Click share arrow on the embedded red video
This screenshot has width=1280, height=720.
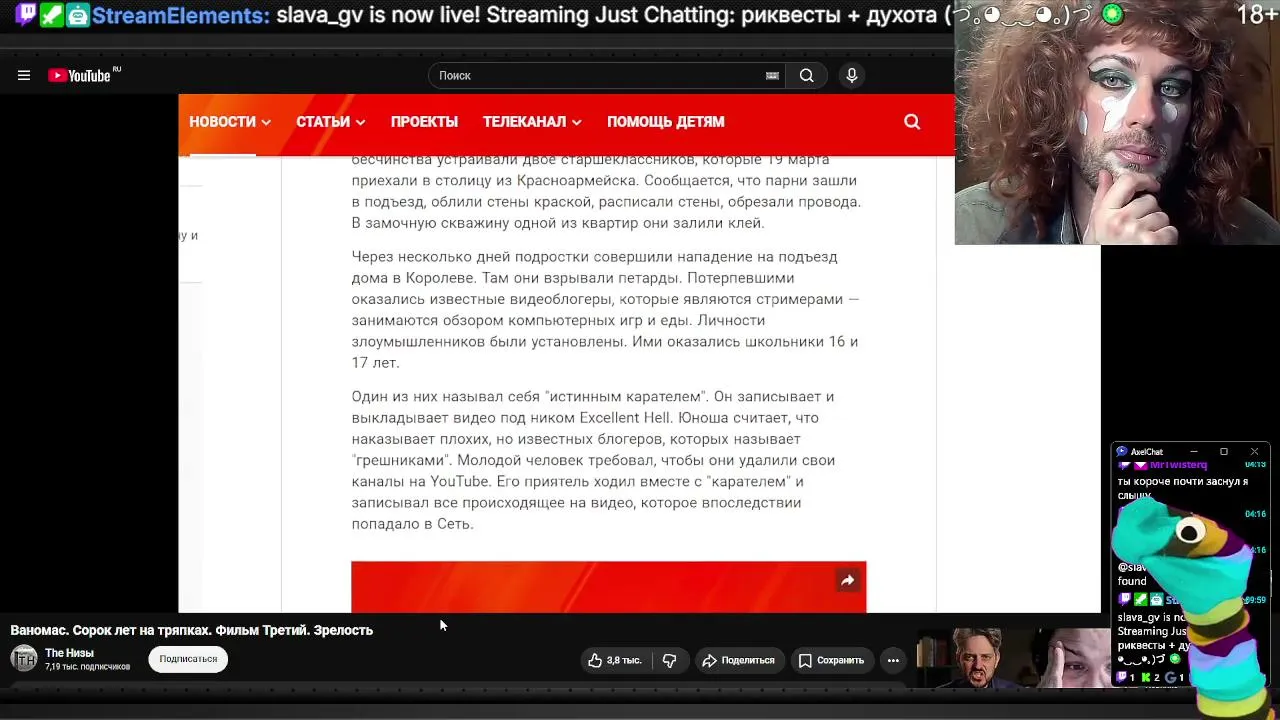click(847, 580)
